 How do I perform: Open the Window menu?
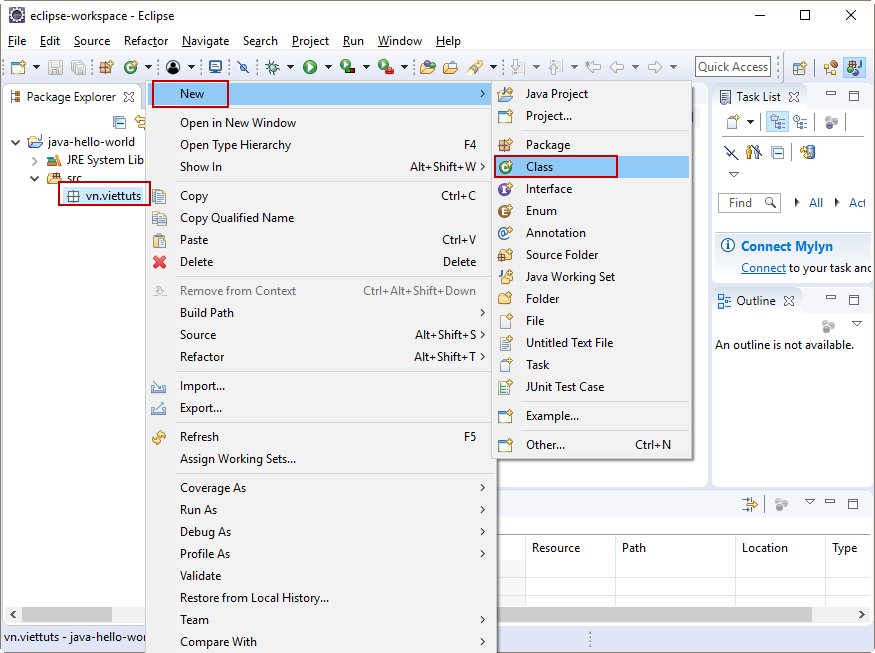[x=400, y=41]
